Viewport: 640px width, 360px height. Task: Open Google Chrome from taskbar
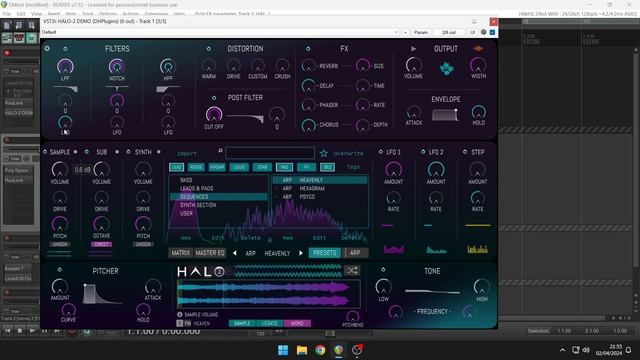coord(320,350)
